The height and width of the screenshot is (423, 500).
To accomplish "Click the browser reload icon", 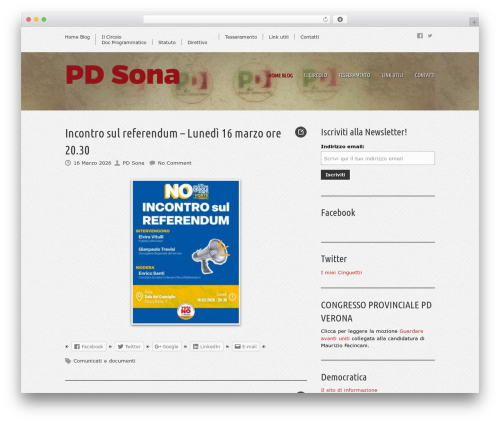I will [x=325, y=20].
